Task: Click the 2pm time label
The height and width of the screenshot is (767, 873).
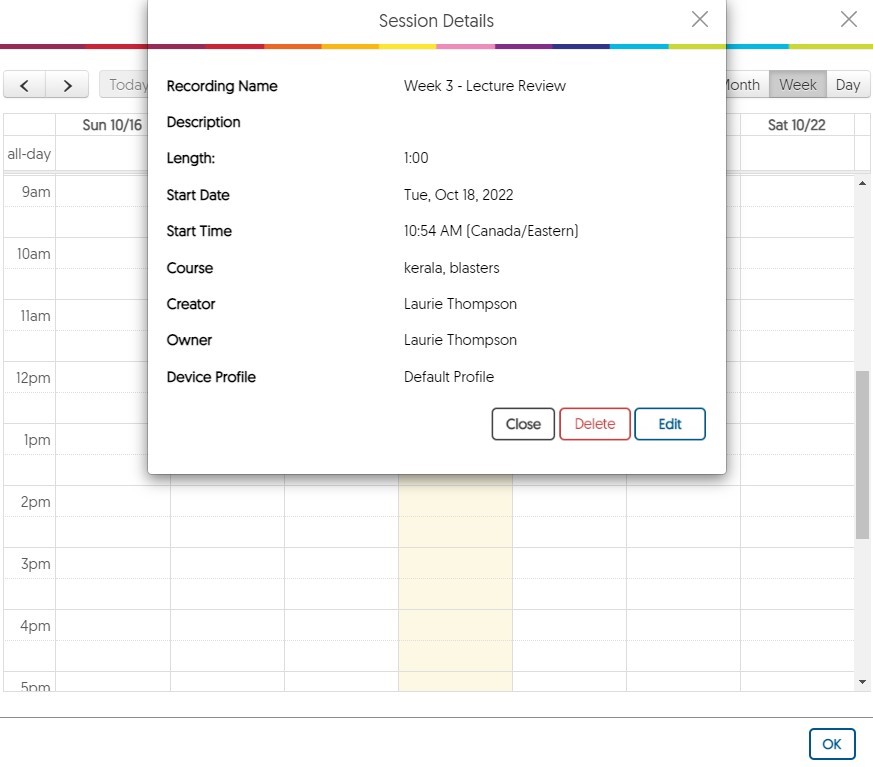Action: coord(35,502)
